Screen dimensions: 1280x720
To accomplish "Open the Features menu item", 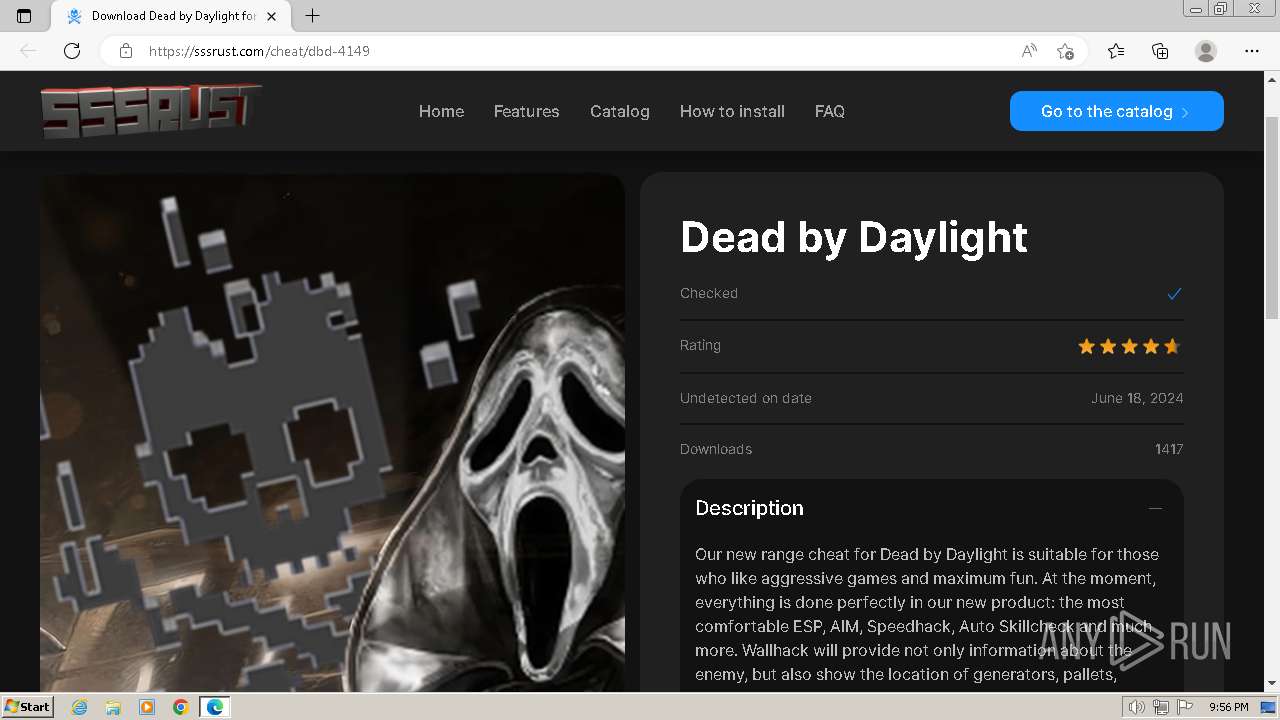I will click(526, 111).
